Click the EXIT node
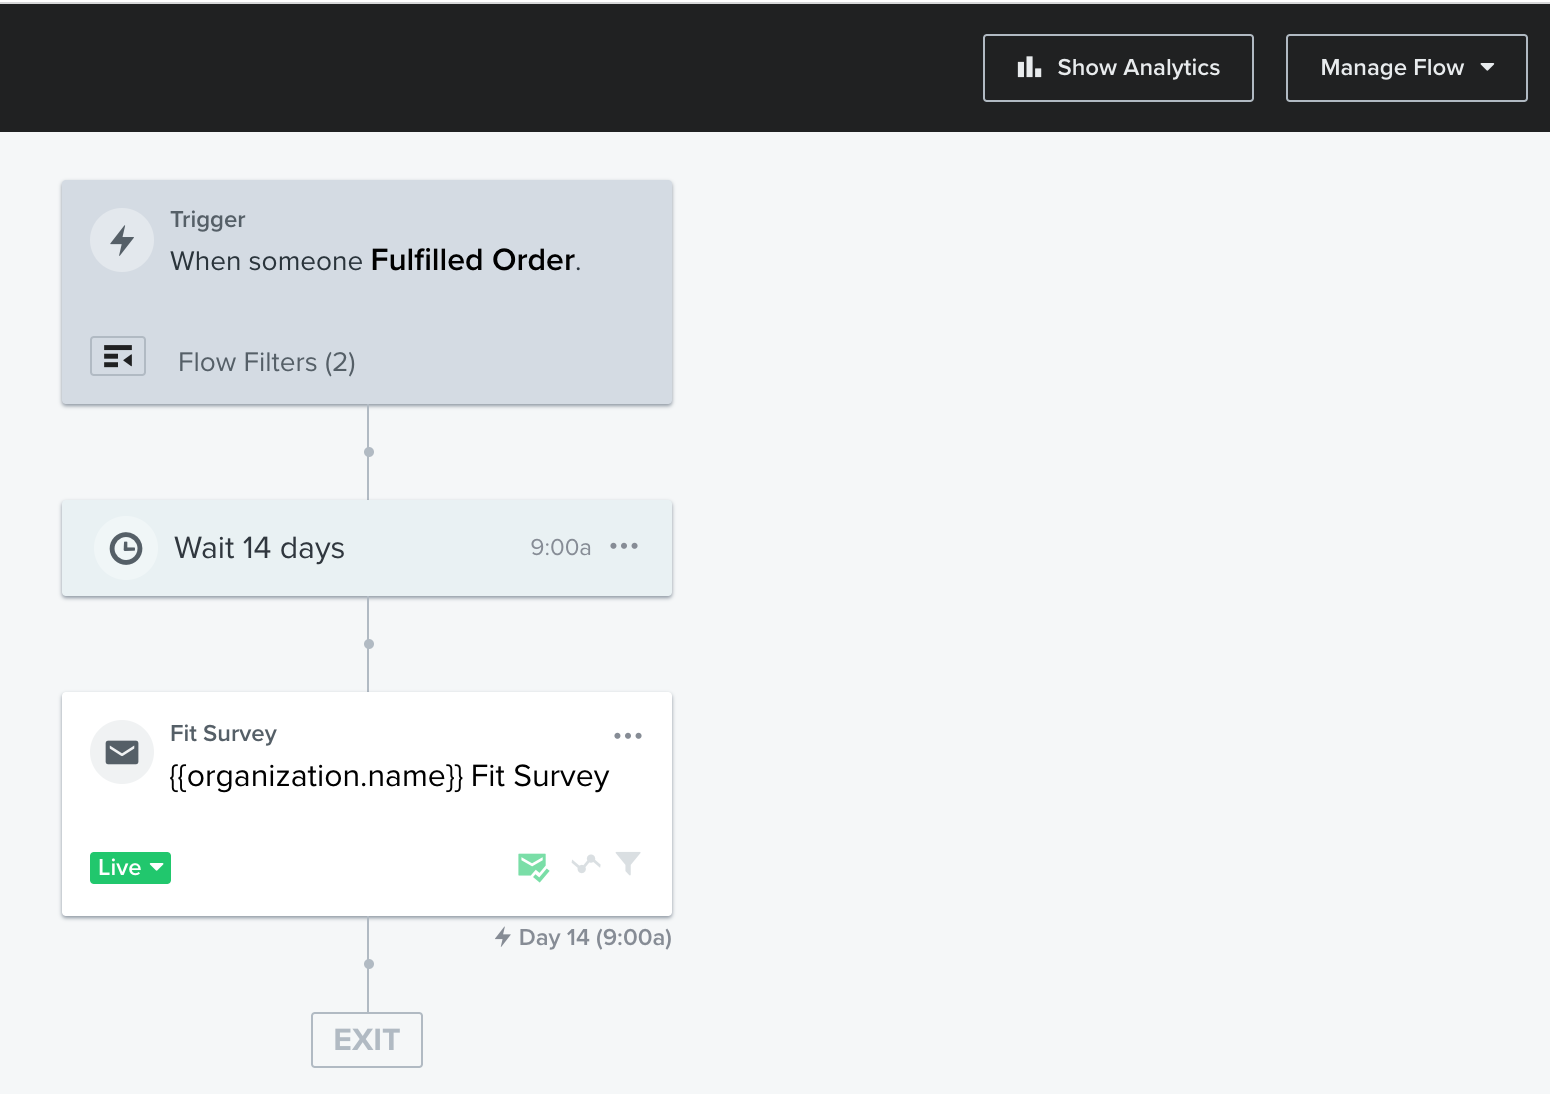This screenshot has height=1094, width=1550. pyautogui.click(x=367, y=1040)
